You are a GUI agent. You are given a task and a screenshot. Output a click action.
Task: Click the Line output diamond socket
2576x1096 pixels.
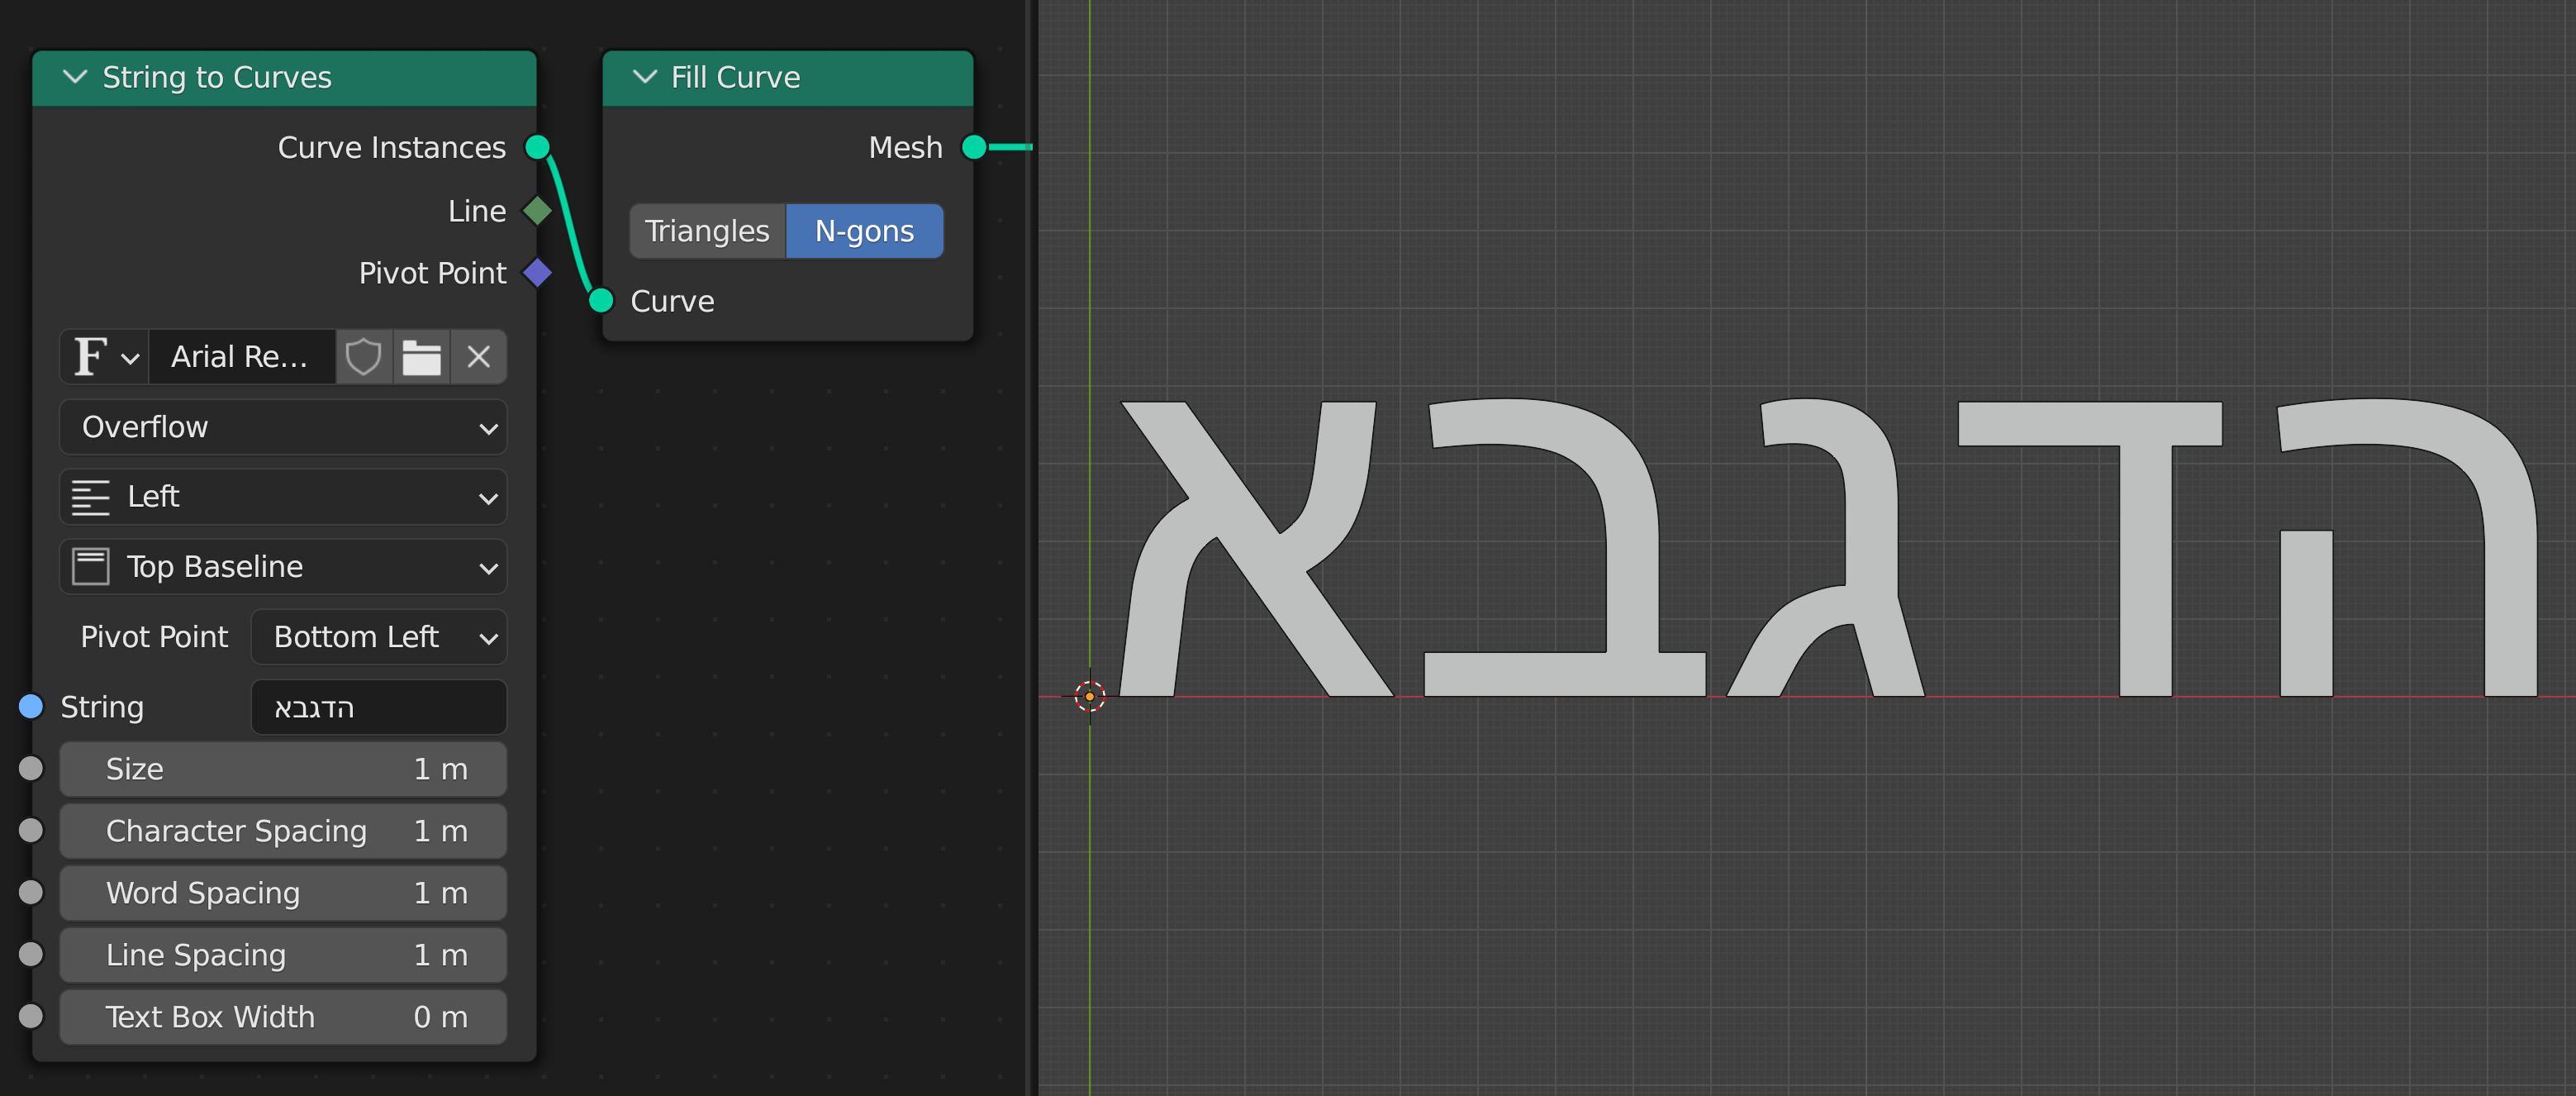click(x=538, y=210)
